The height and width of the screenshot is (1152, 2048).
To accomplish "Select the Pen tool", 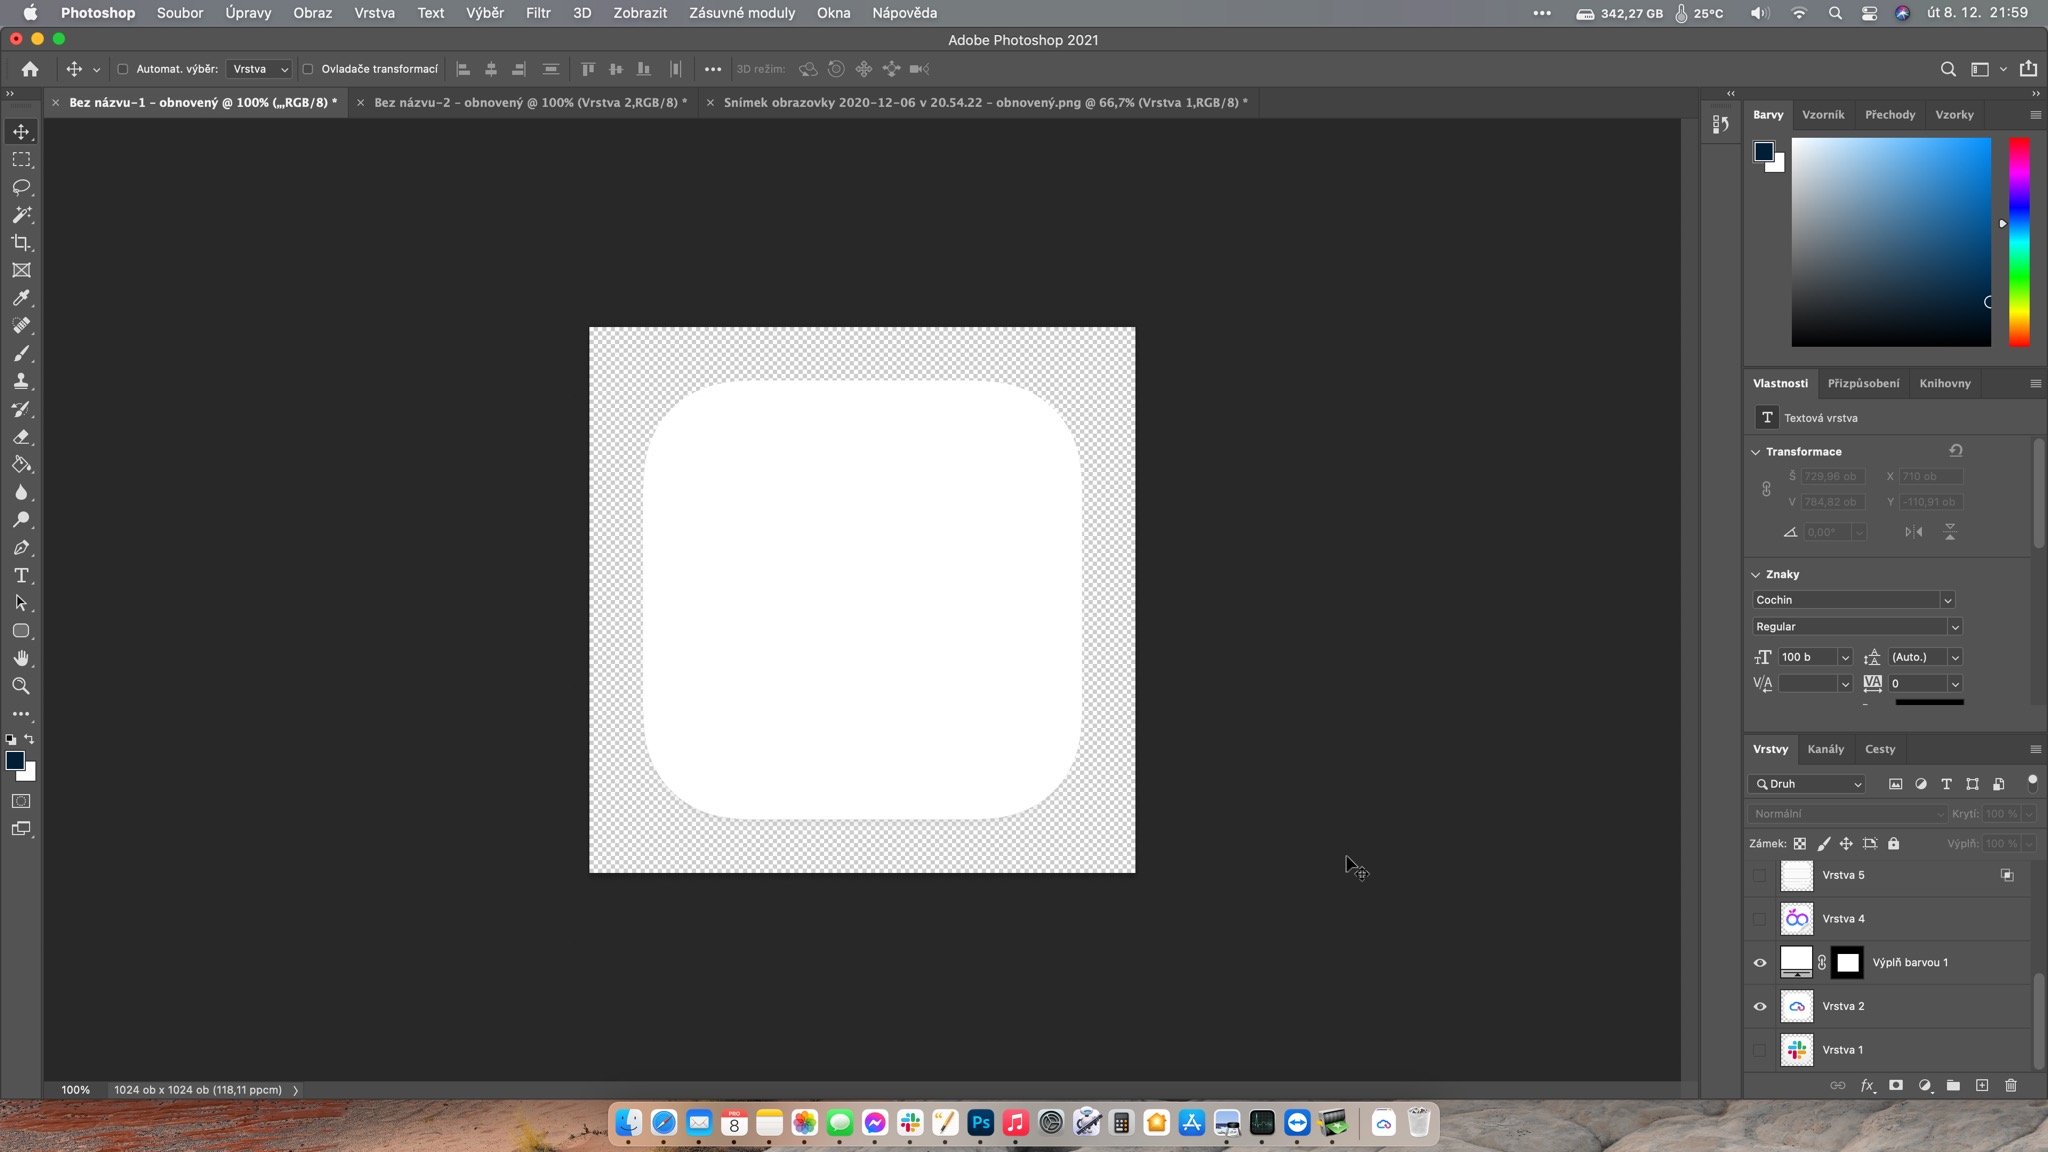I will [21, 548].
